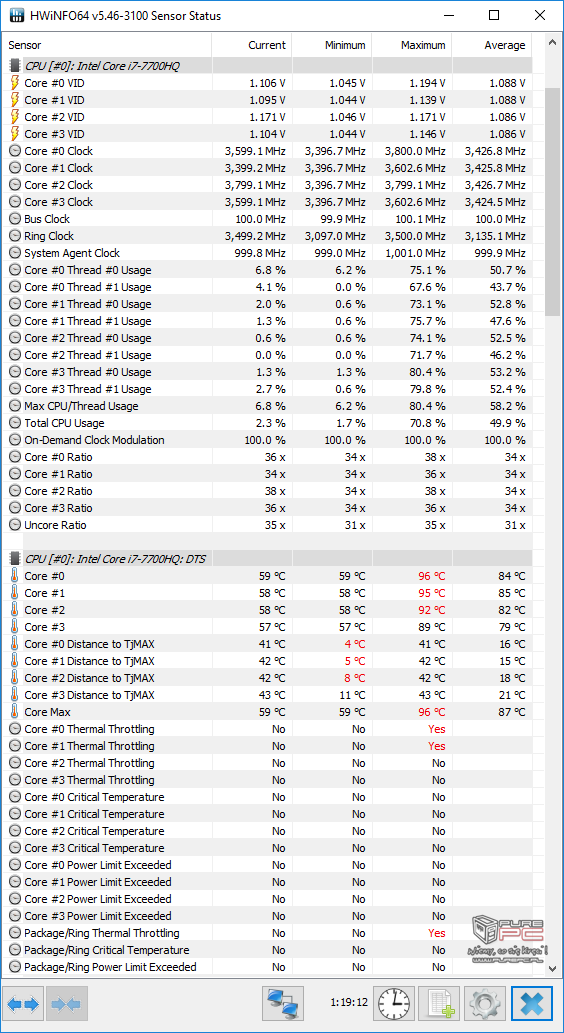This screenshot has width=564, height=1033.
Task: Click the shrink layout arrows icon
Action: tap(65, 1004)
